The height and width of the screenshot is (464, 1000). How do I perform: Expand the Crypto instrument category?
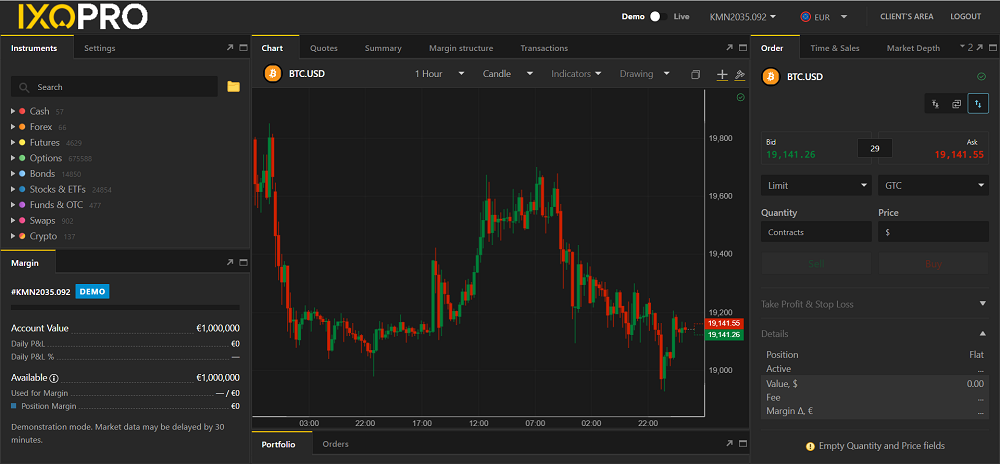click(13, 236)
